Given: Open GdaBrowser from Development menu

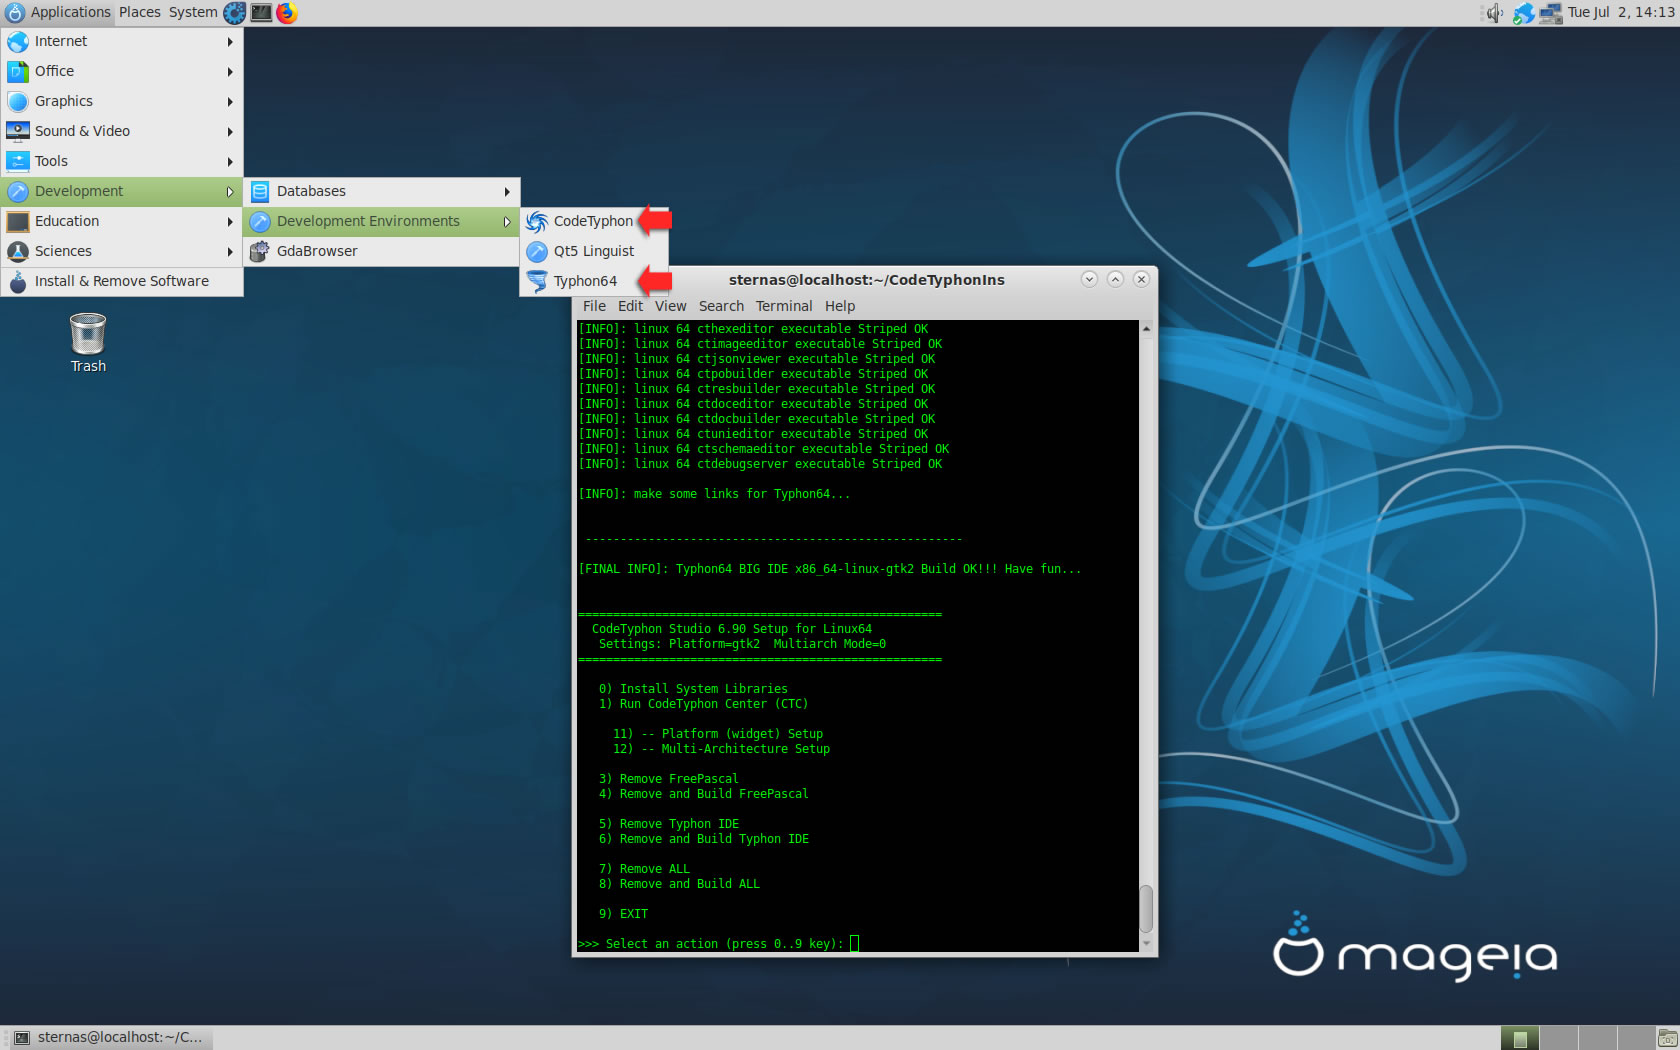Looking at the screenshot, I should (381, 251).
